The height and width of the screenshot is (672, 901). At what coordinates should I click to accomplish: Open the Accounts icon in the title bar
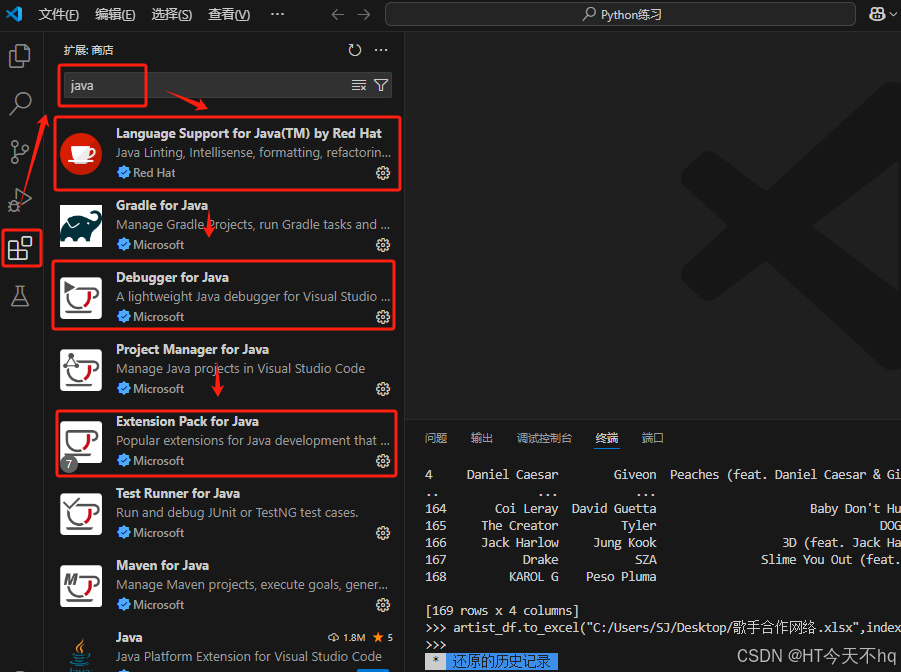pos(879,14)
